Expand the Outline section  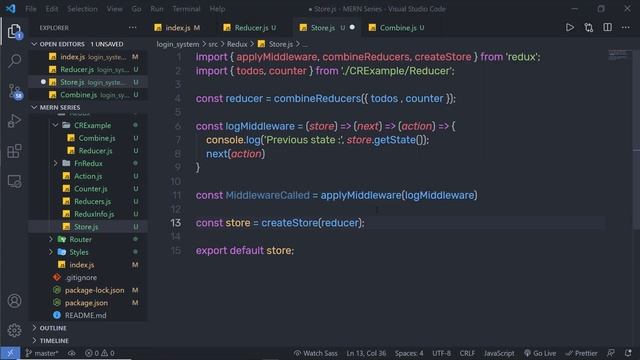[x=88, y=328]
